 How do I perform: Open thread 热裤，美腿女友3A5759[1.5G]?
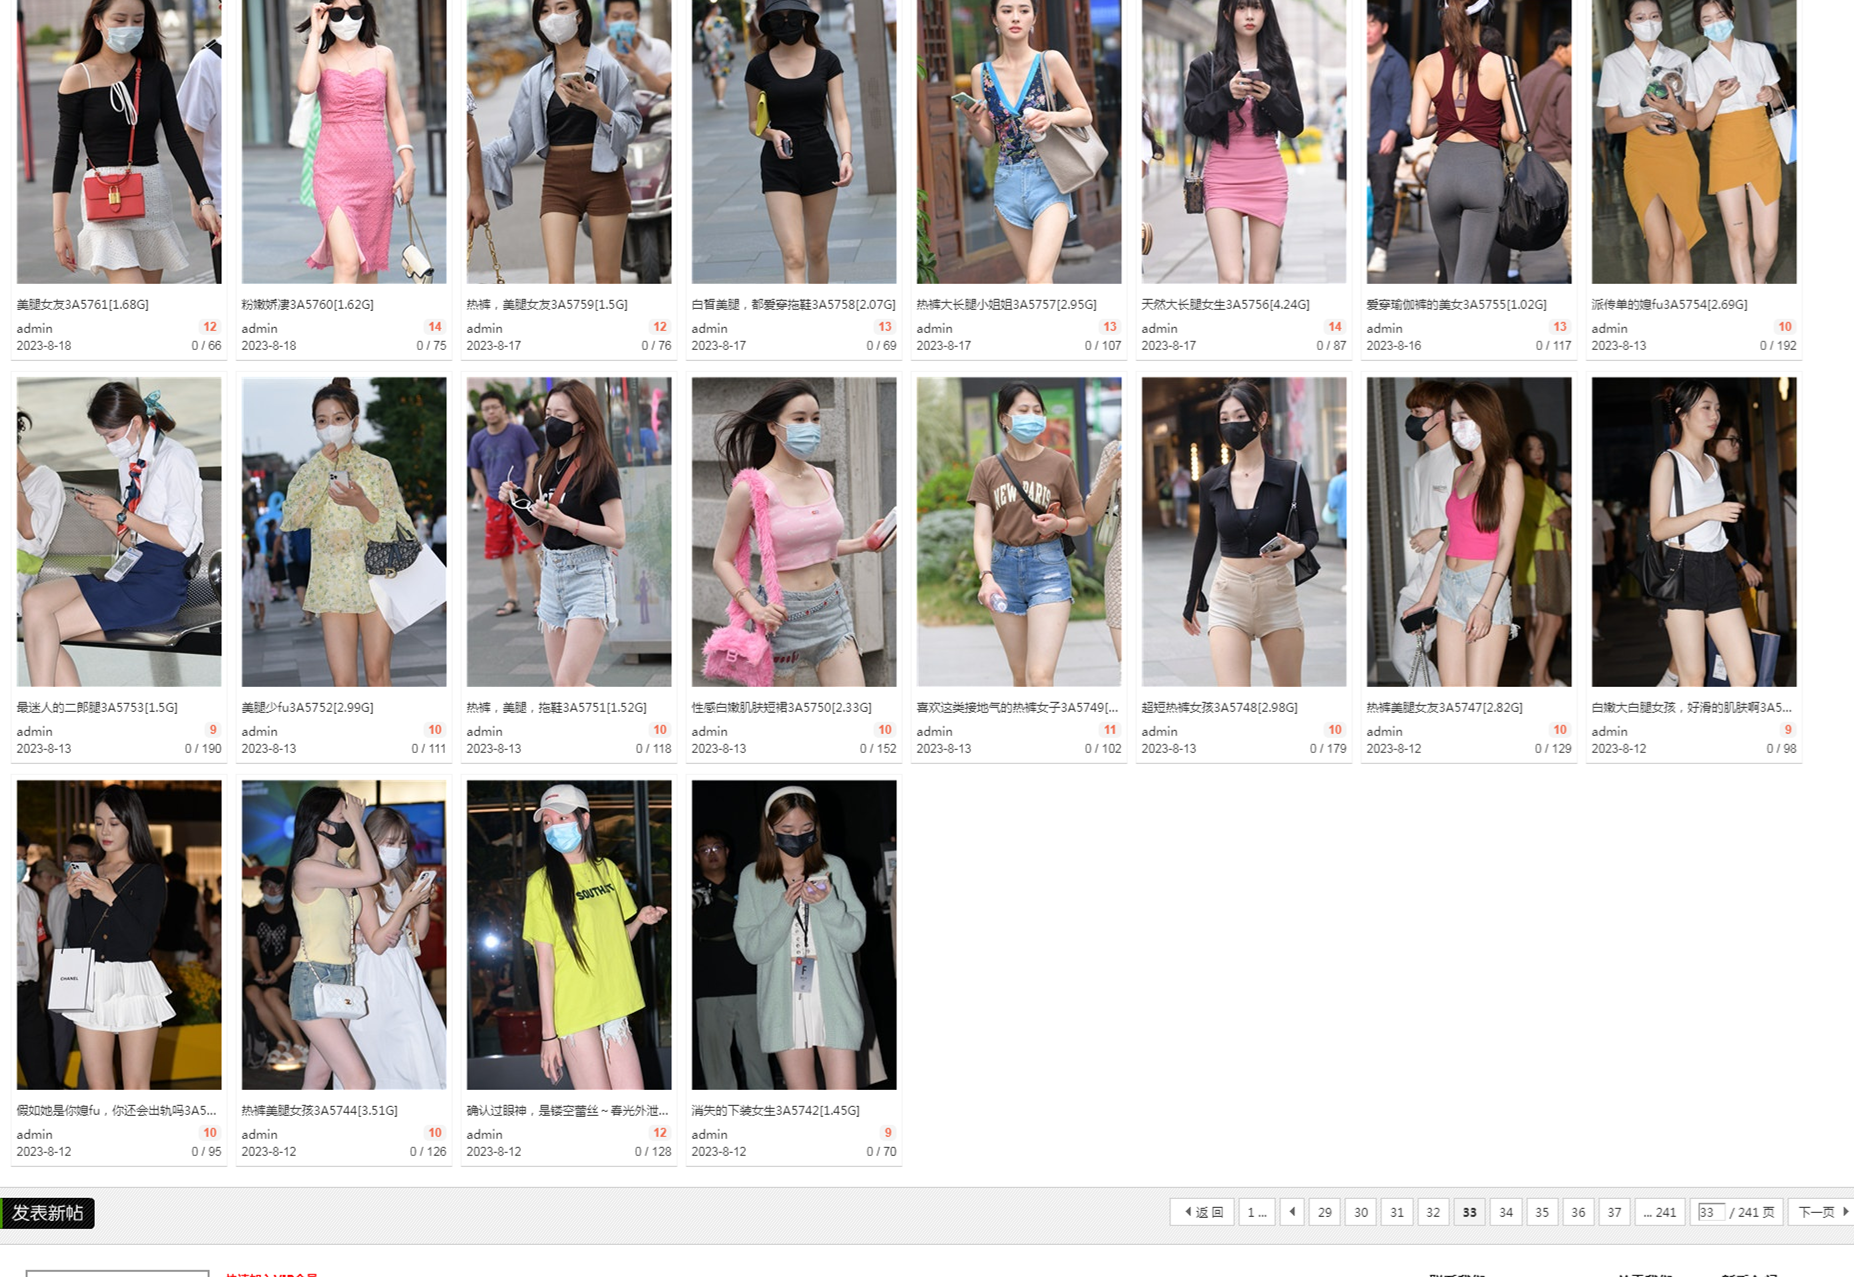tap(547, 304)
